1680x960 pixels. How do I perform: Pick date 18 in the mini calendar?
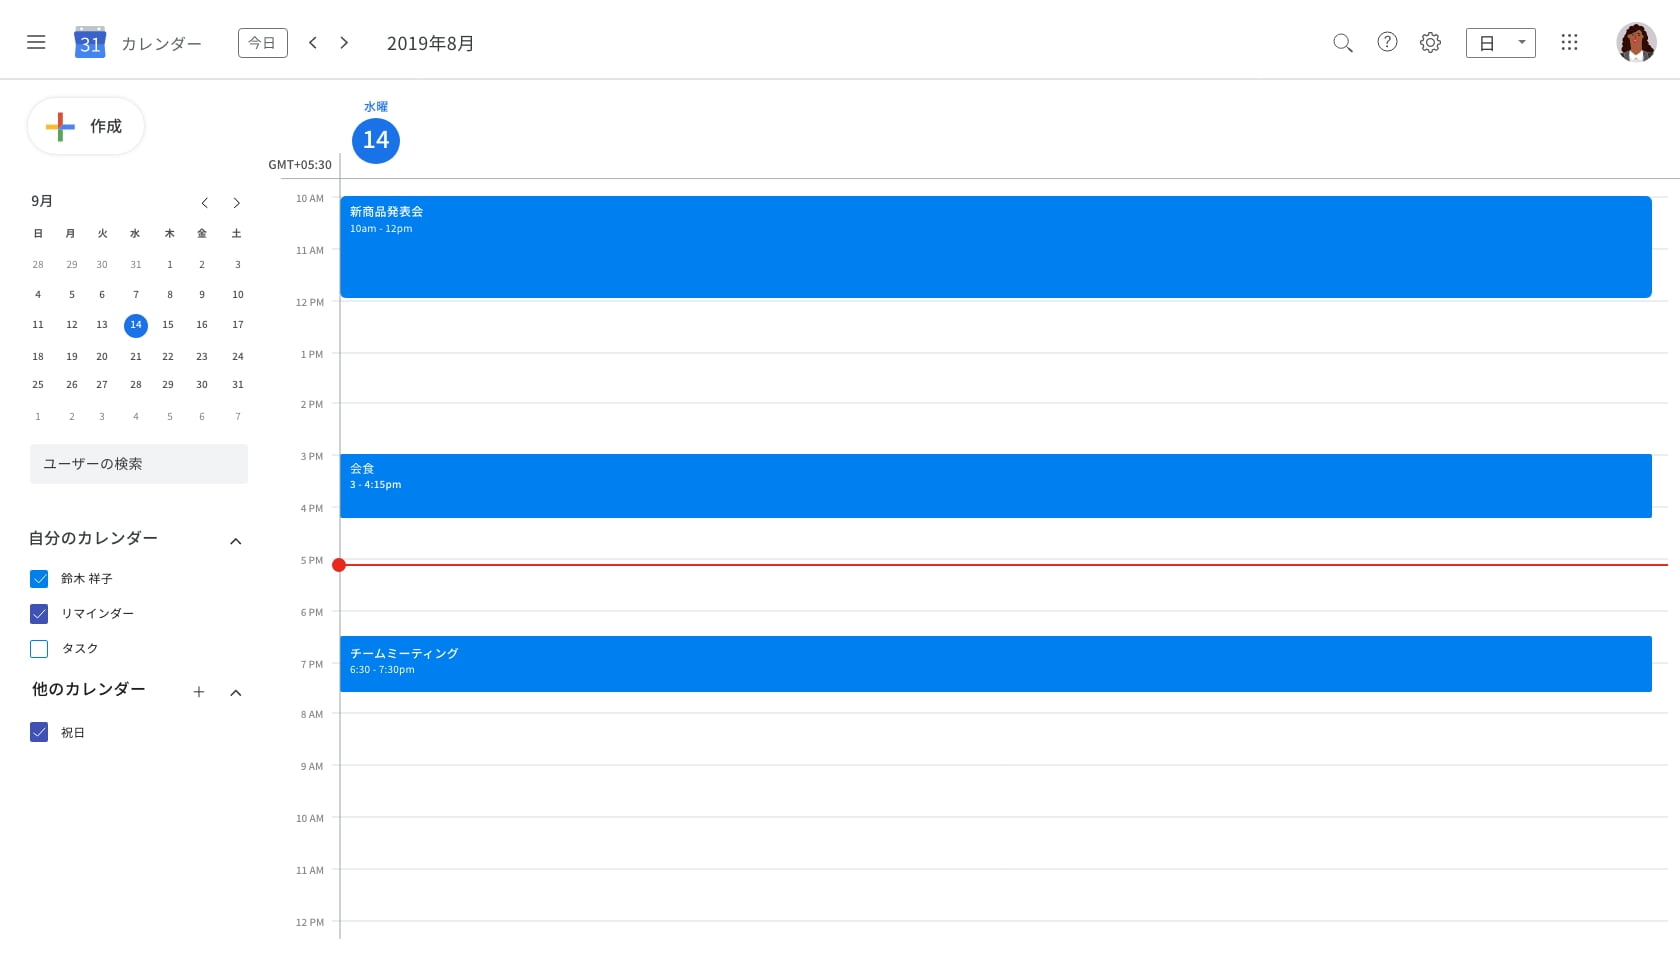point(38,357)
